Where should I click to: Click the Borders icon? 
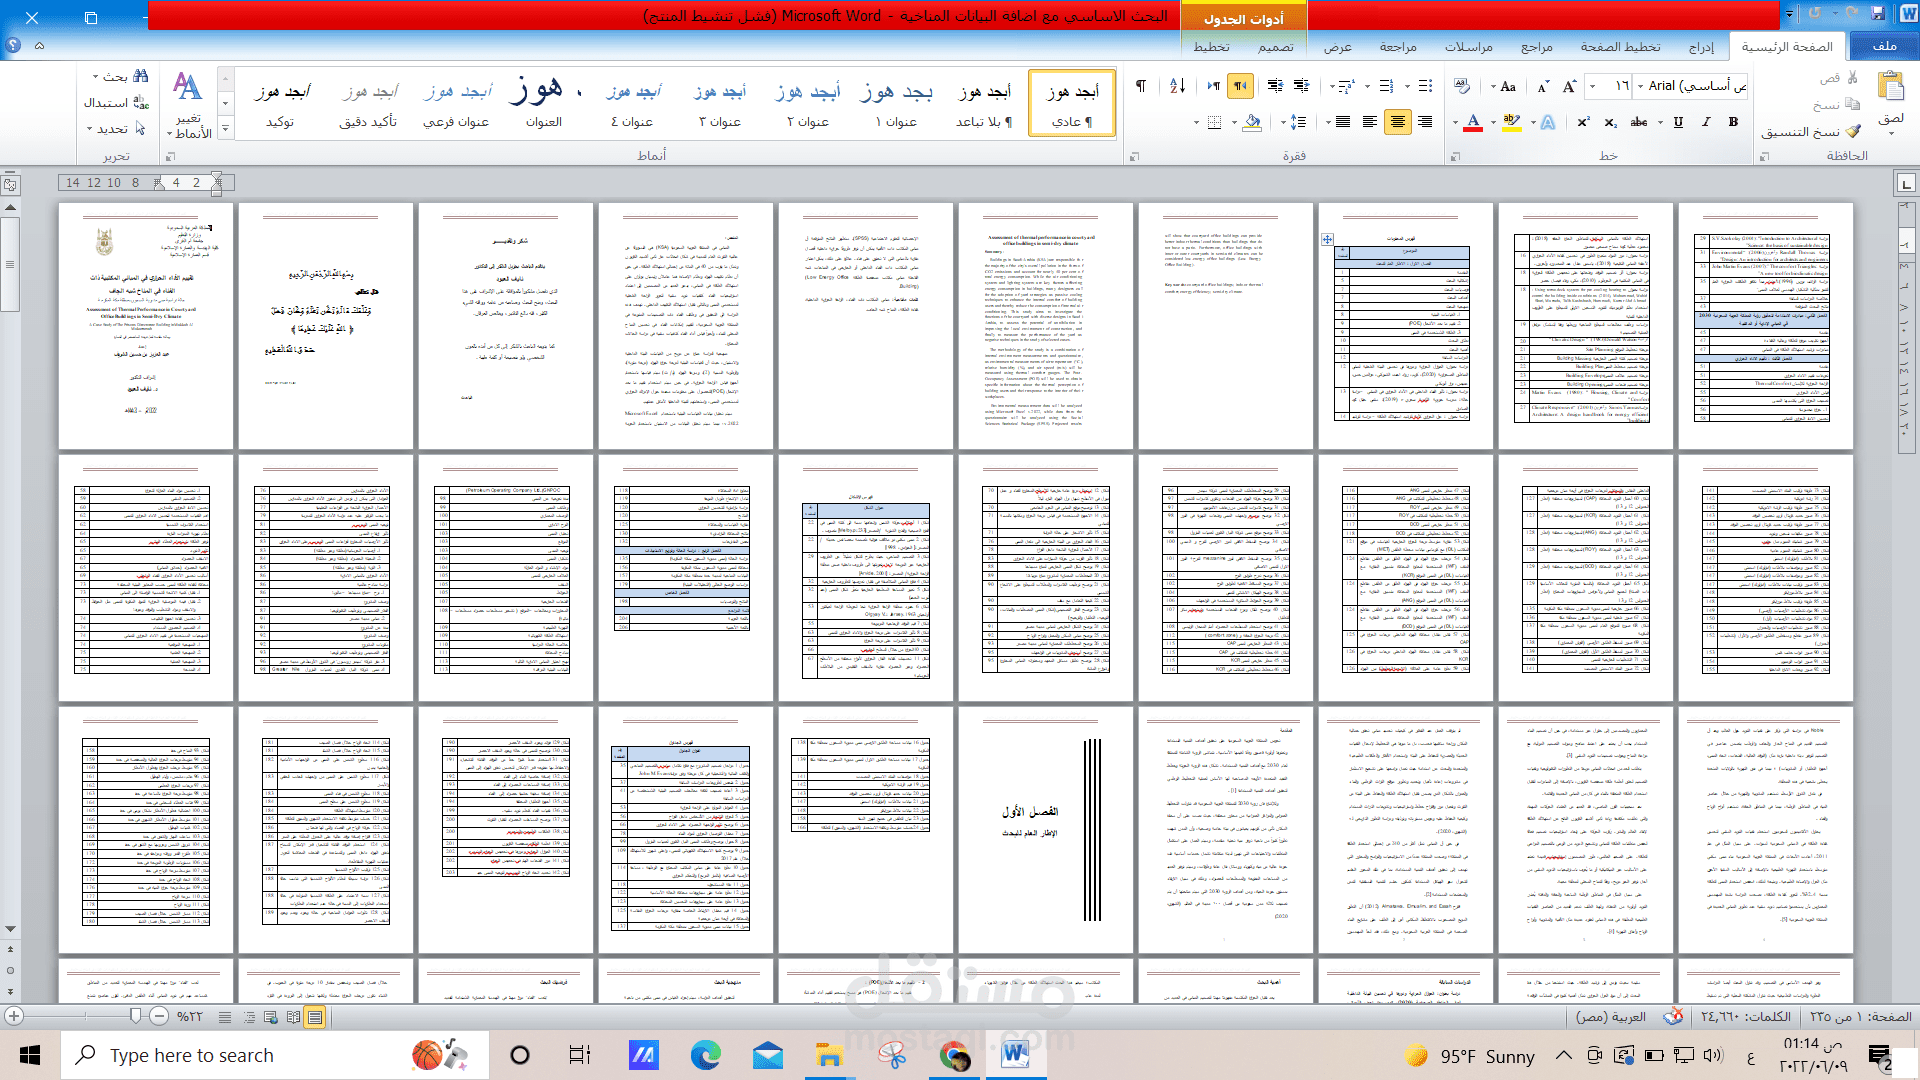[1215, 122]
